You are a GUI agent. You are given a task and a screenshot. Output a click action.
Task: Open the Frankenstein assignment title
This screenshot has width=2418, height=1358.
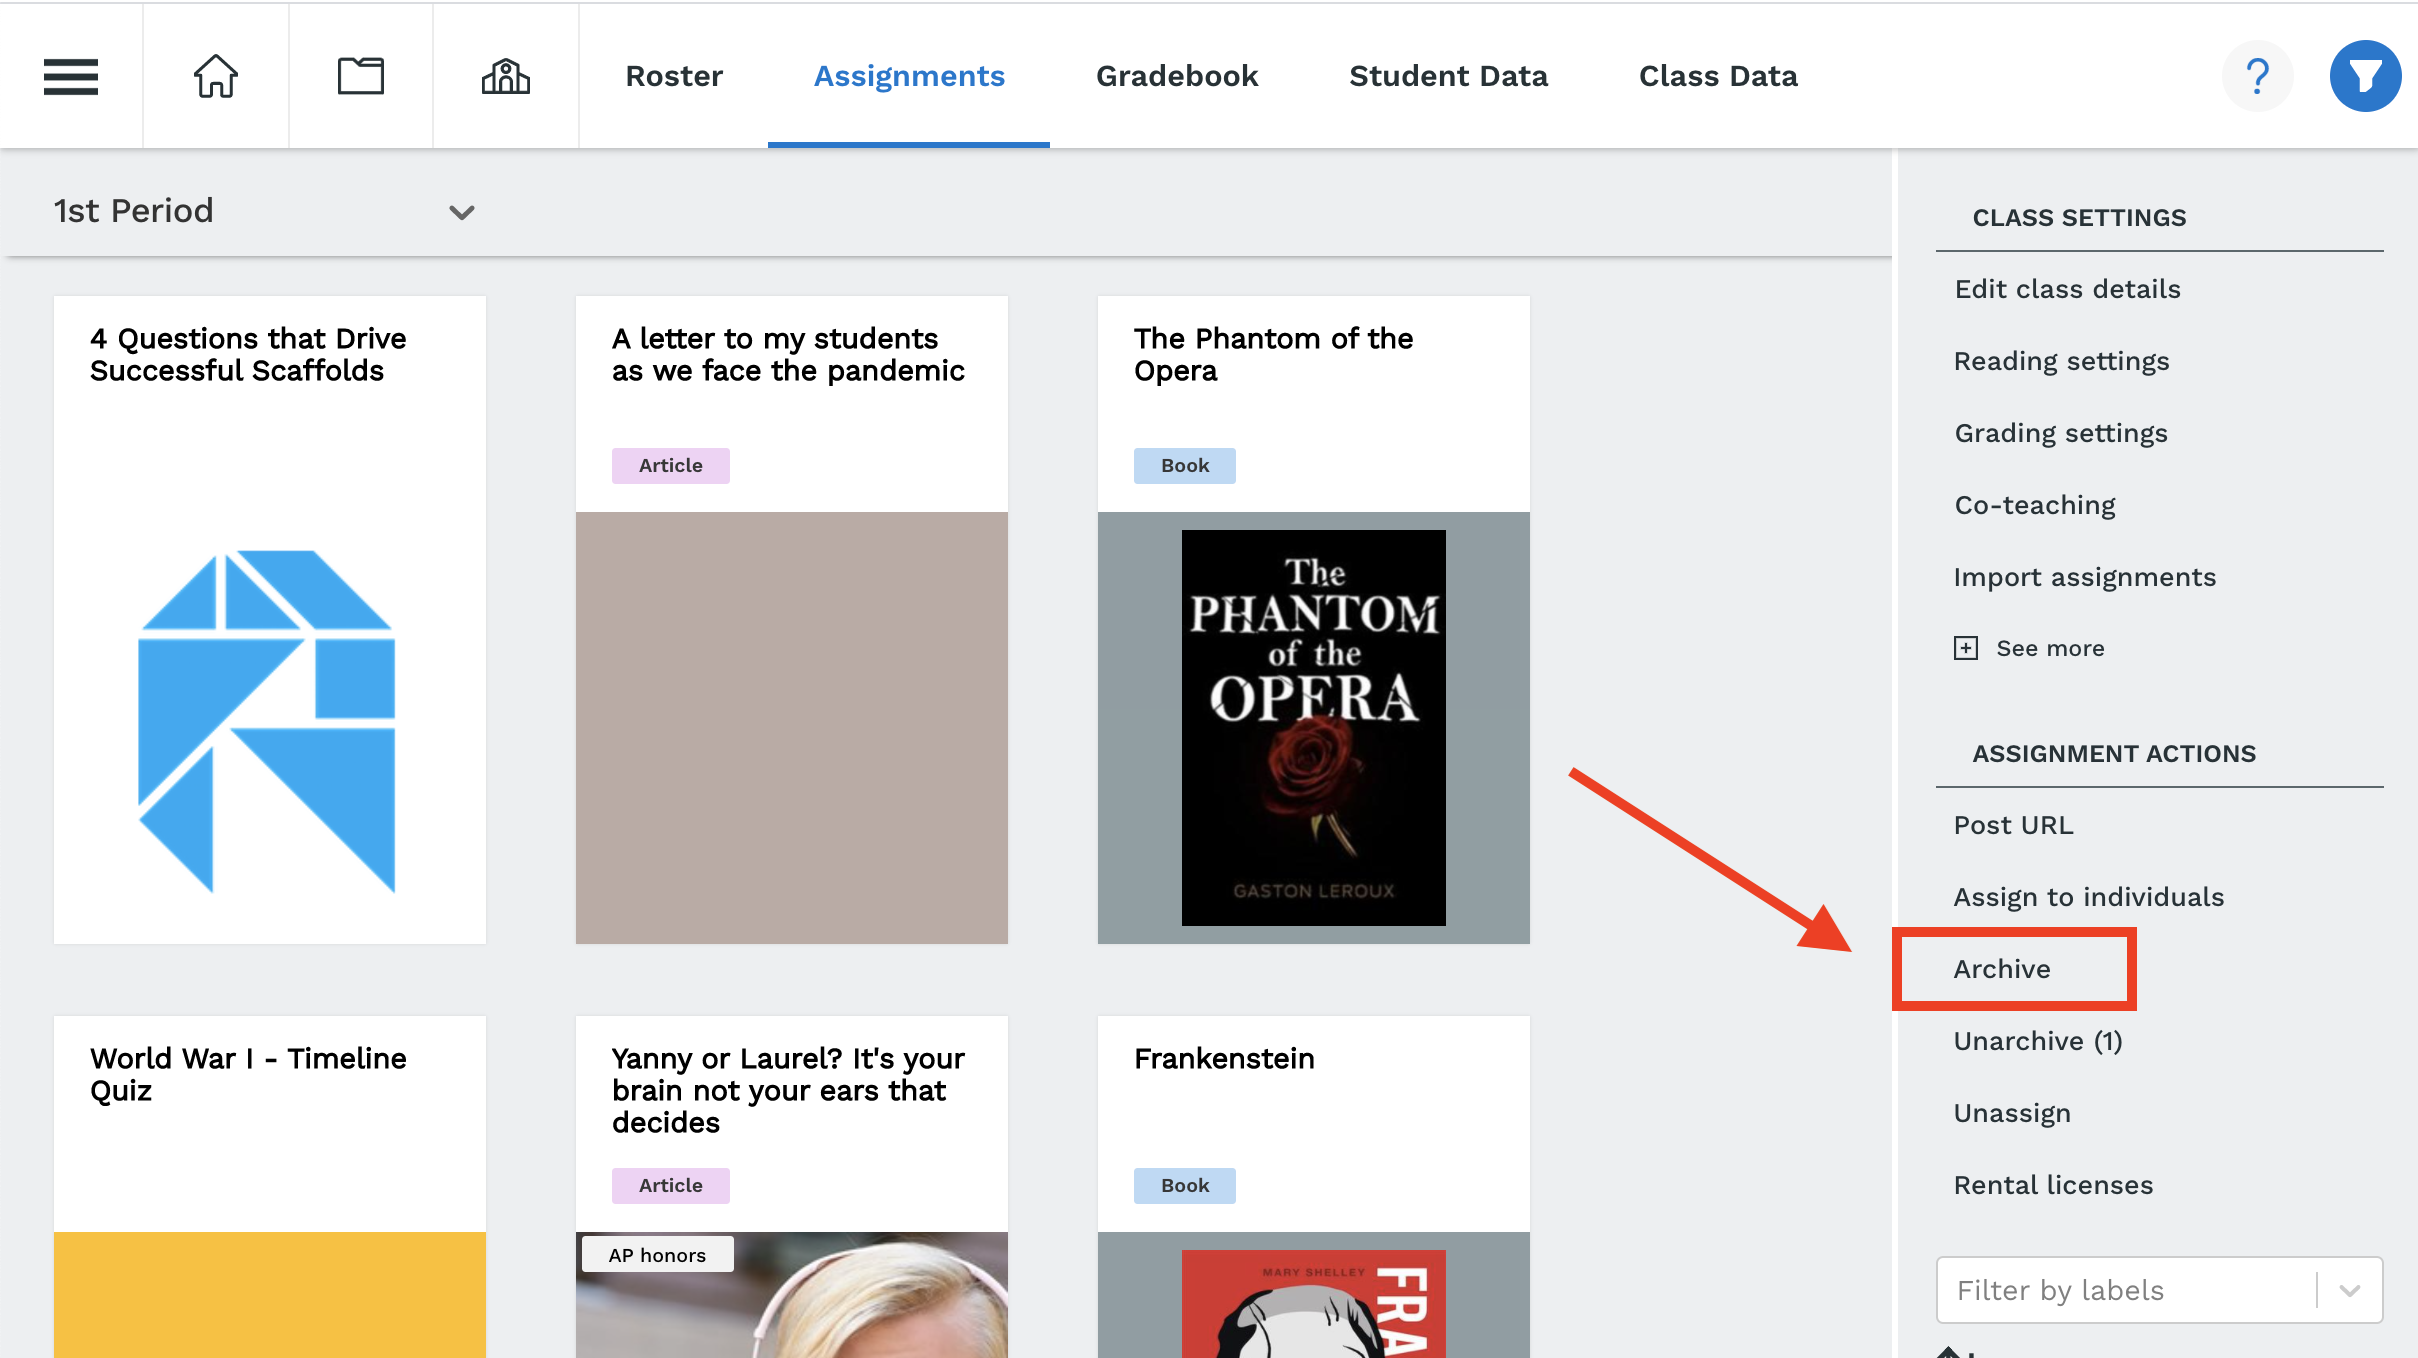coord(1224,1058)
